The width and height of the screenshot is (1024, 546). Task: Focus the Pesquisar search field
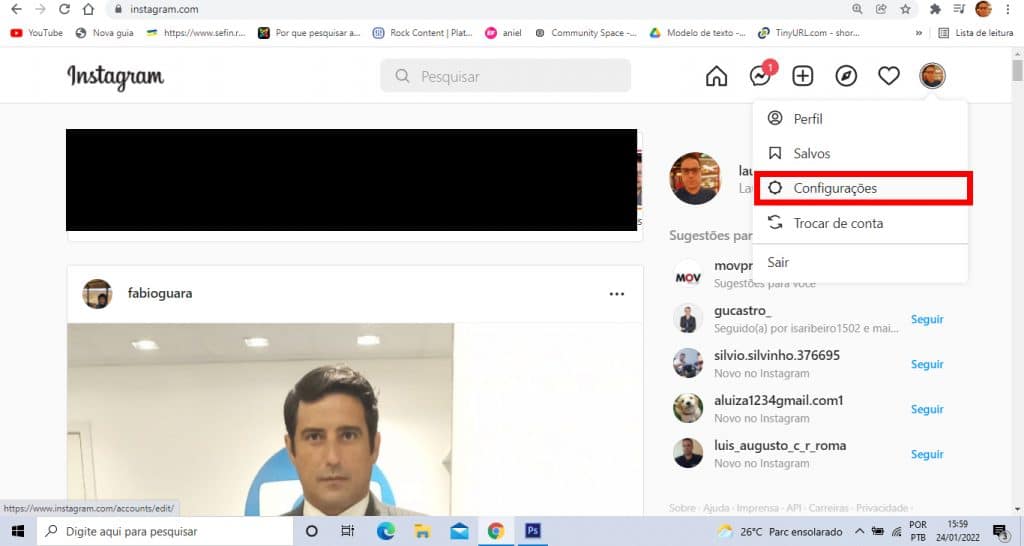(x=505, y=76)
